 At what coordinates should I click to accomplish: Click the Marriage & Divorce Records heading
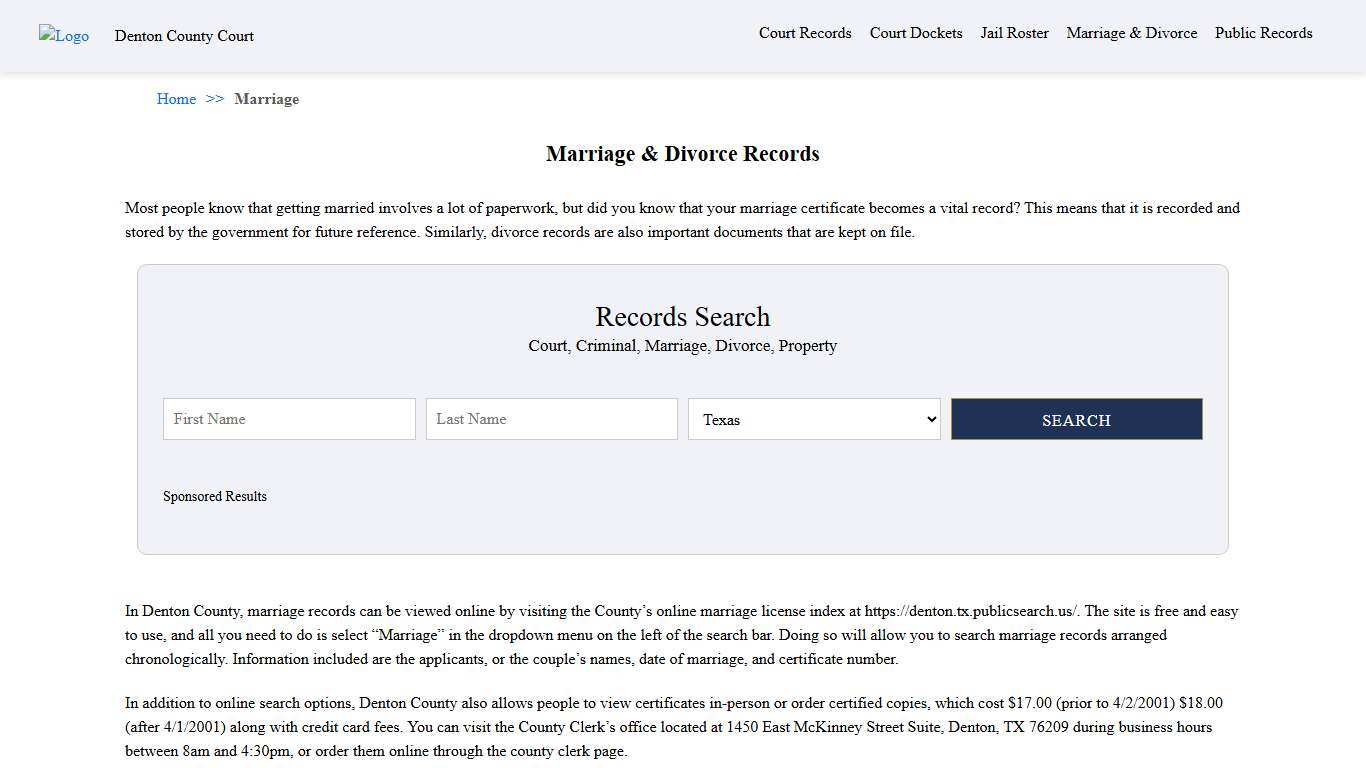tap(682, 154)
